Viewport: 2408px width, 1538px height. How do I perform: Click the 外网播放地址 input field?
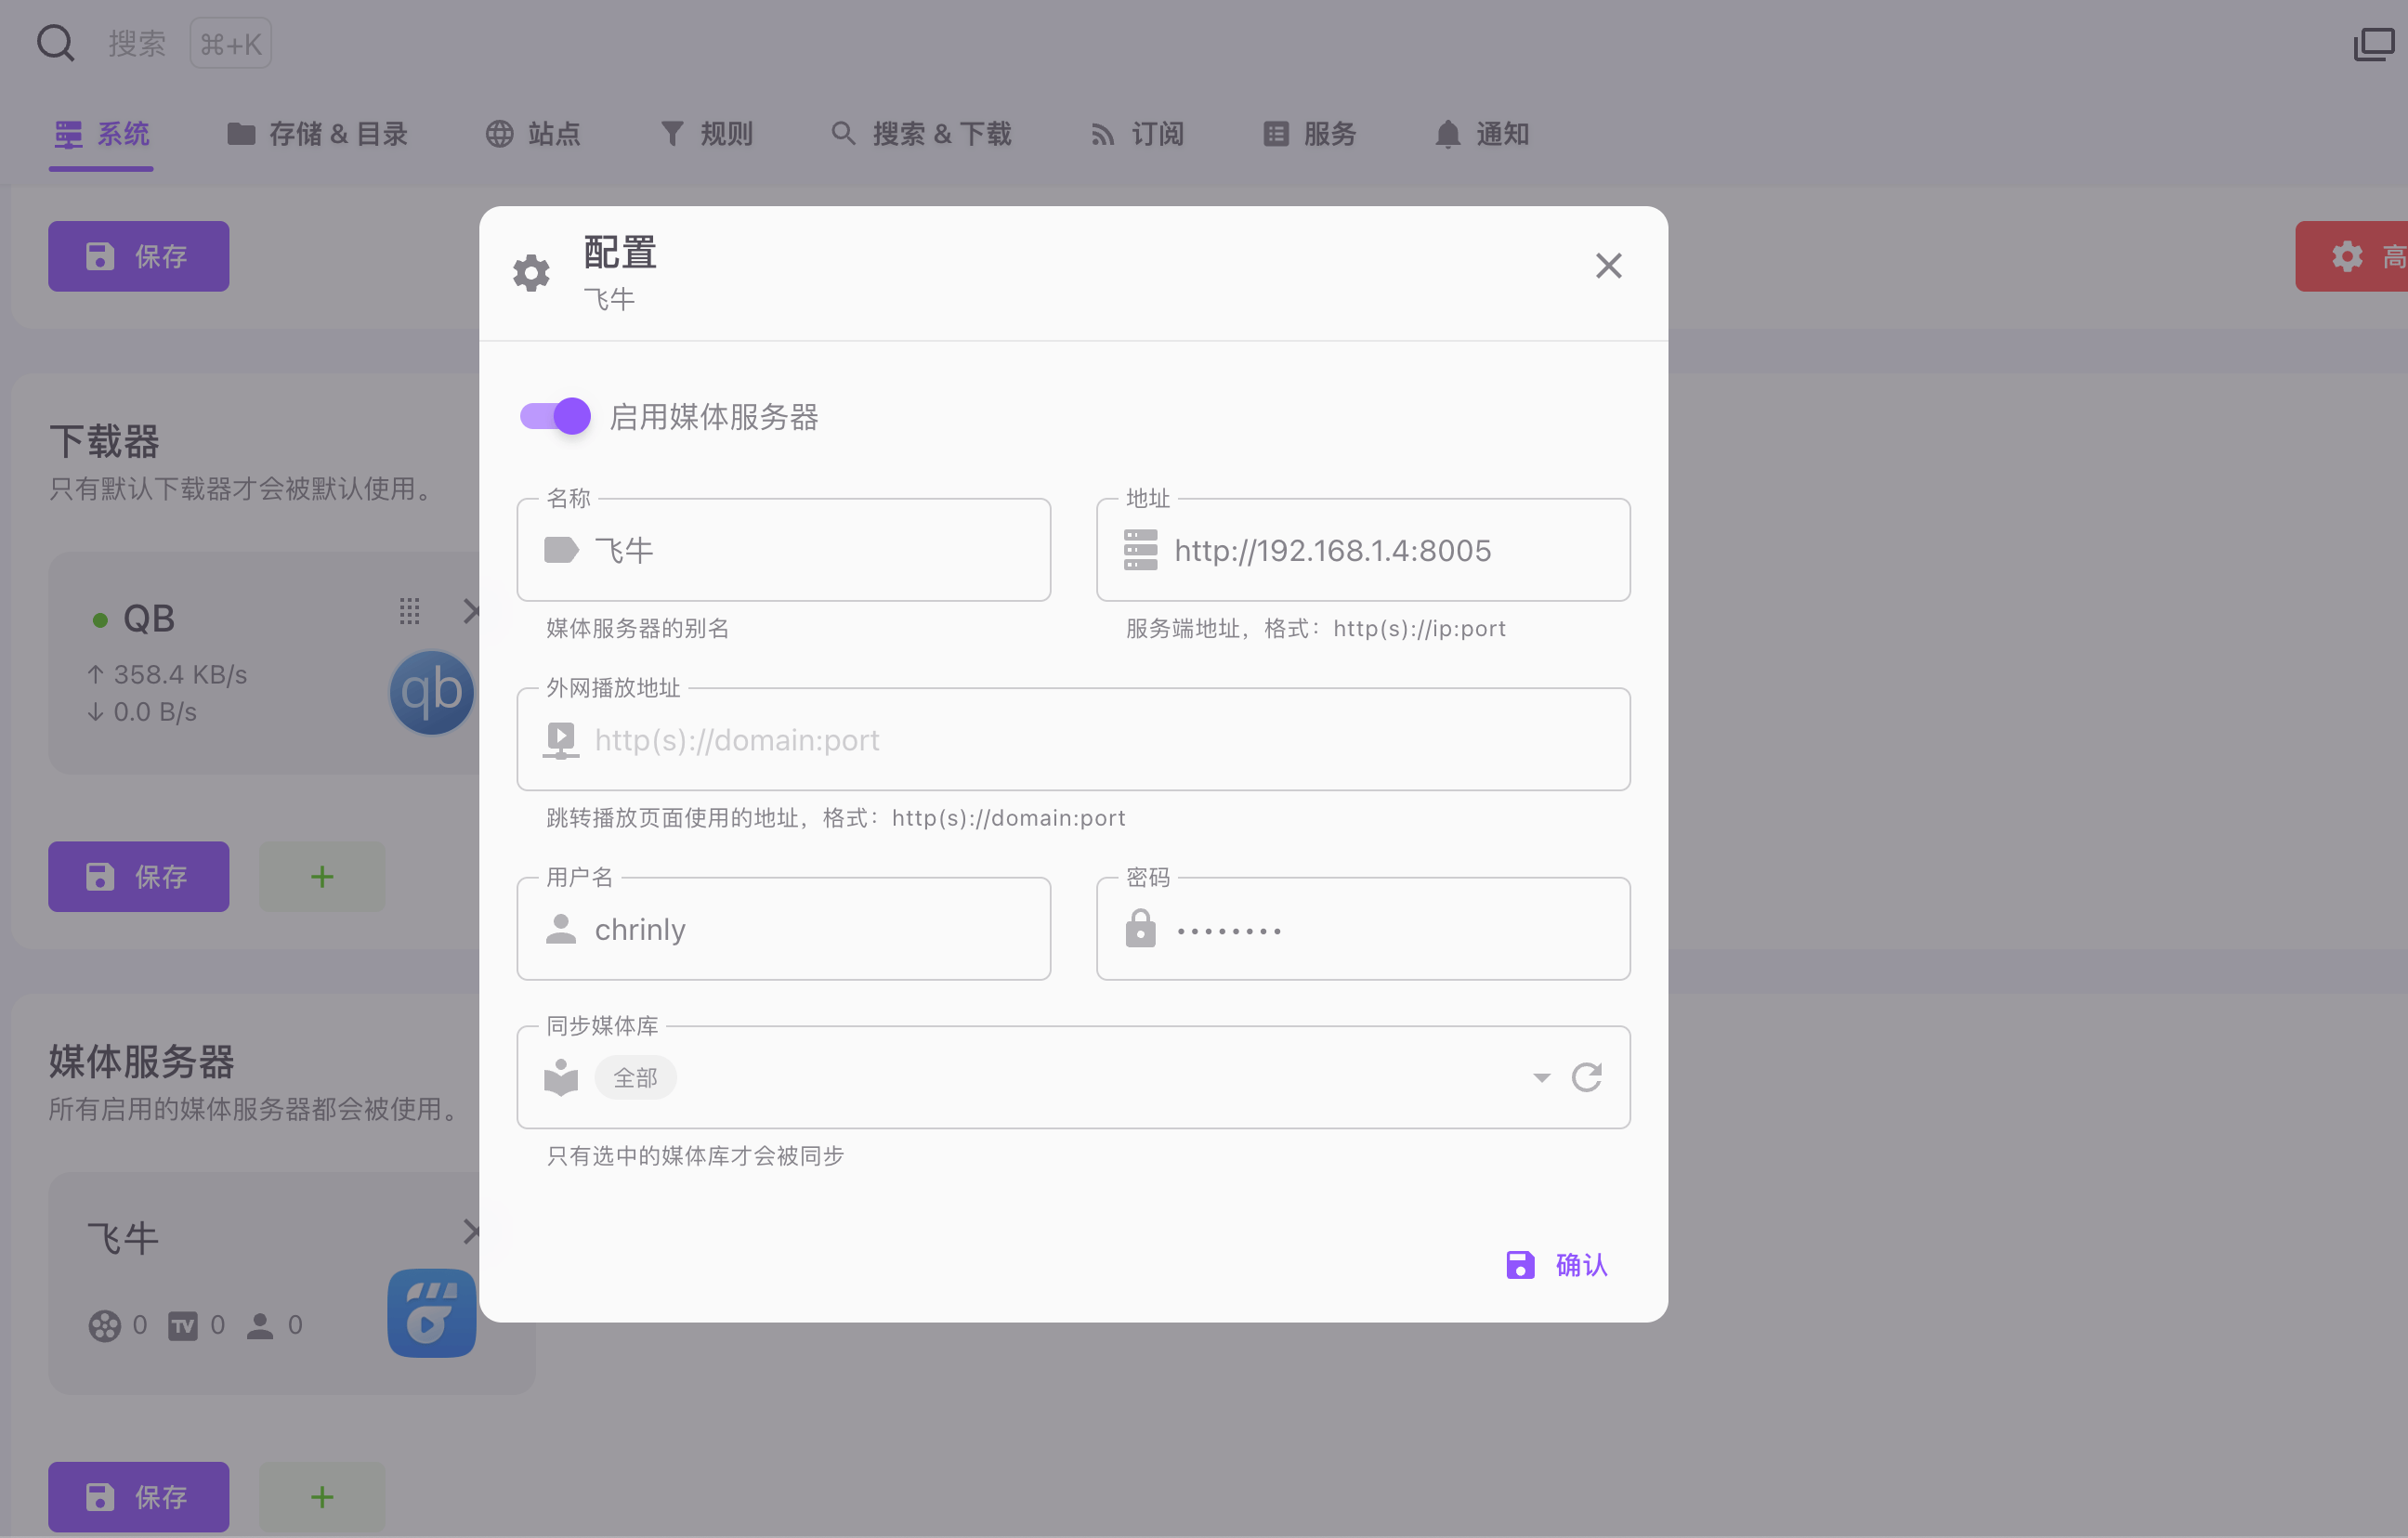pos(1072,740)
